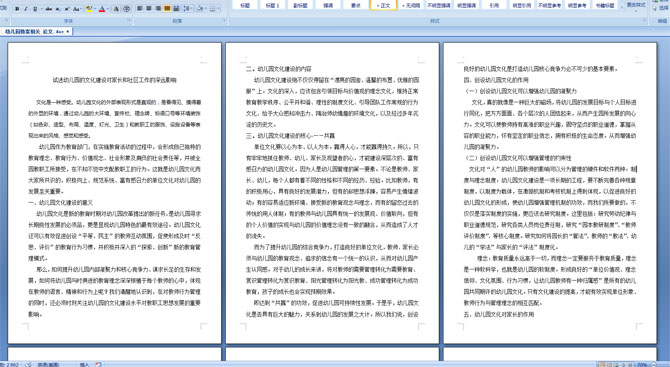This screenshot has width=670, height=367.
Task: Apply the 标题 1 style
Action: point(272,5)
